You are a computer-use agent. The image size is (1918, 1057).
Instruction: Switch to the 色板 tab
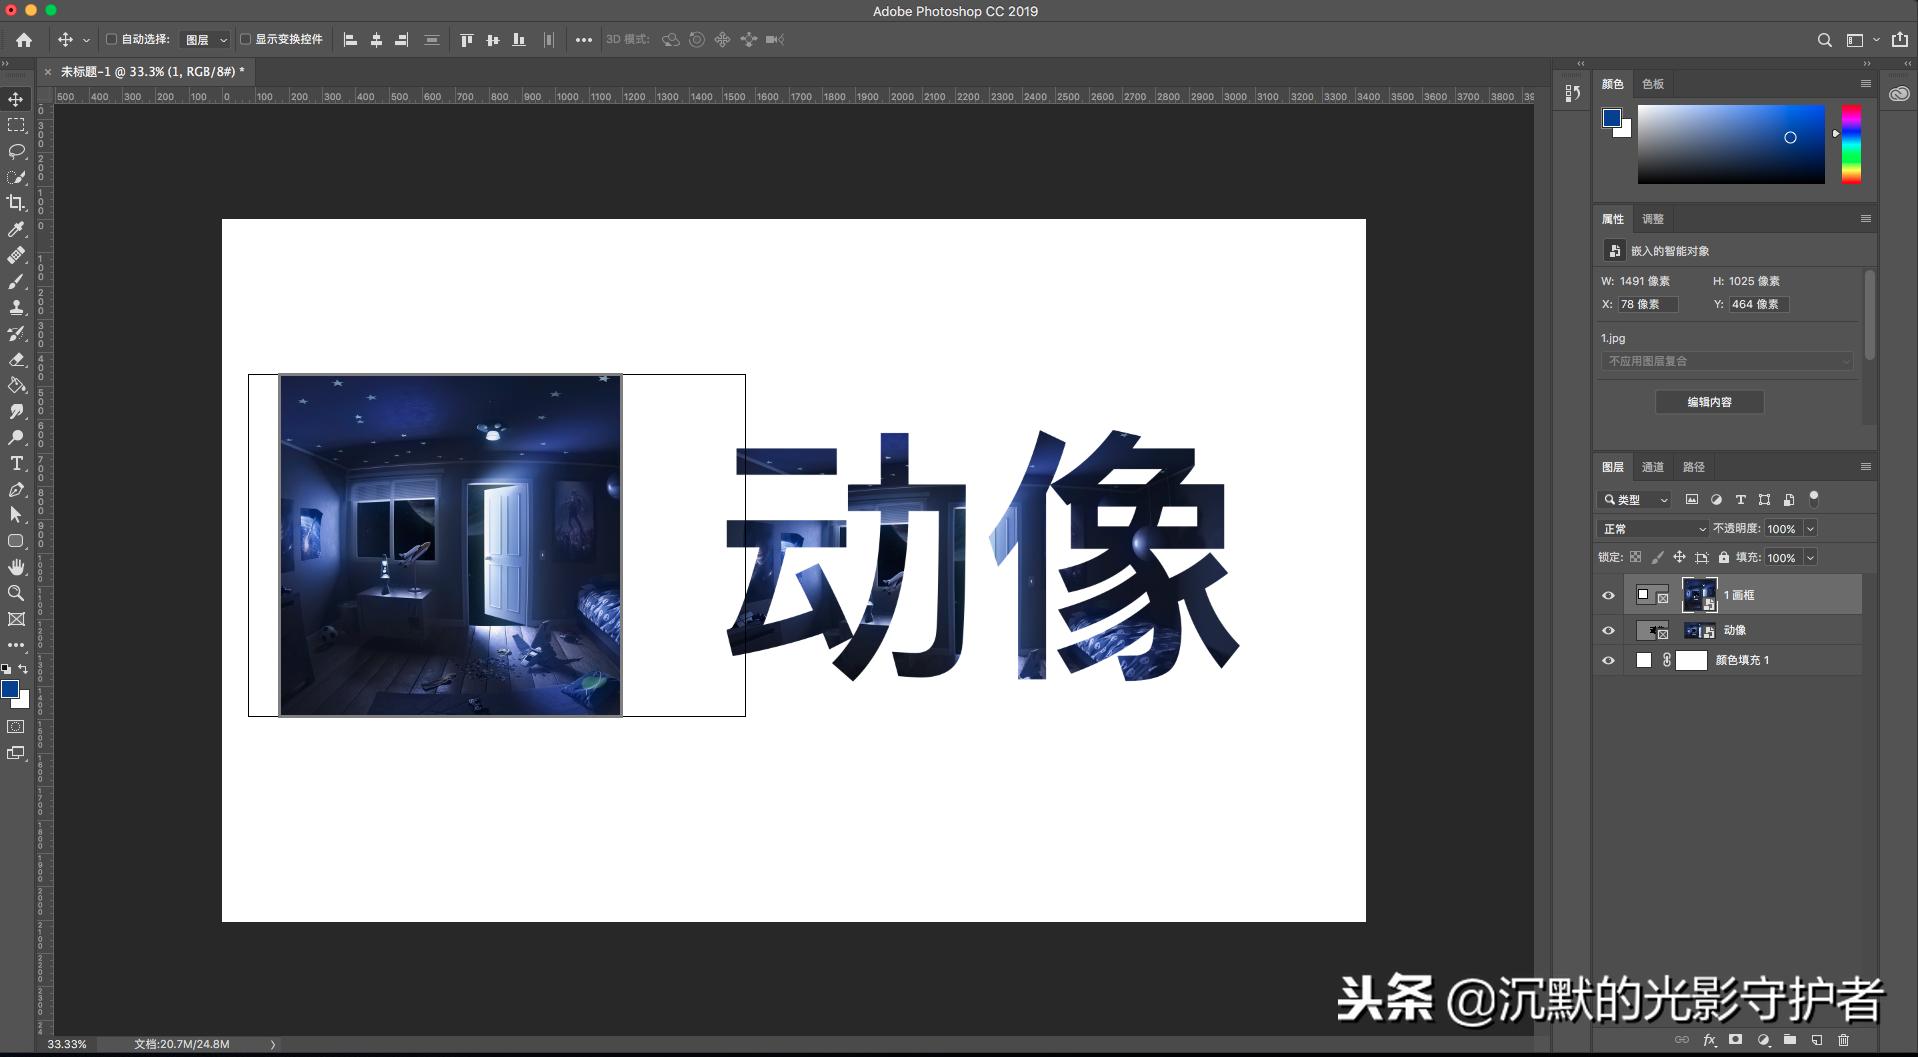point(1652,84)
